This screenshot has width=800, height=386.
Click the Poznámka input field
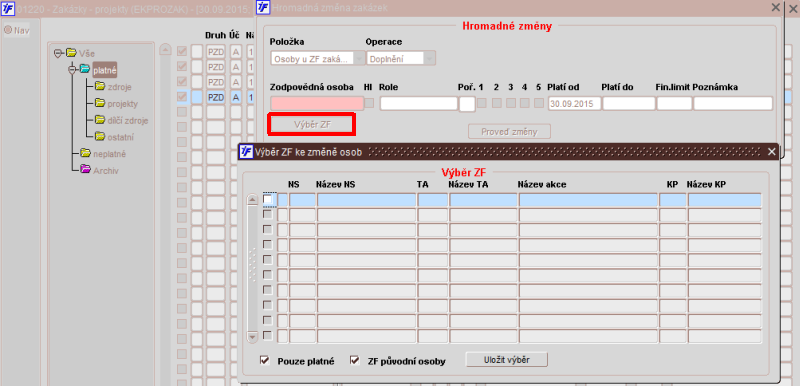pos(733,104)
